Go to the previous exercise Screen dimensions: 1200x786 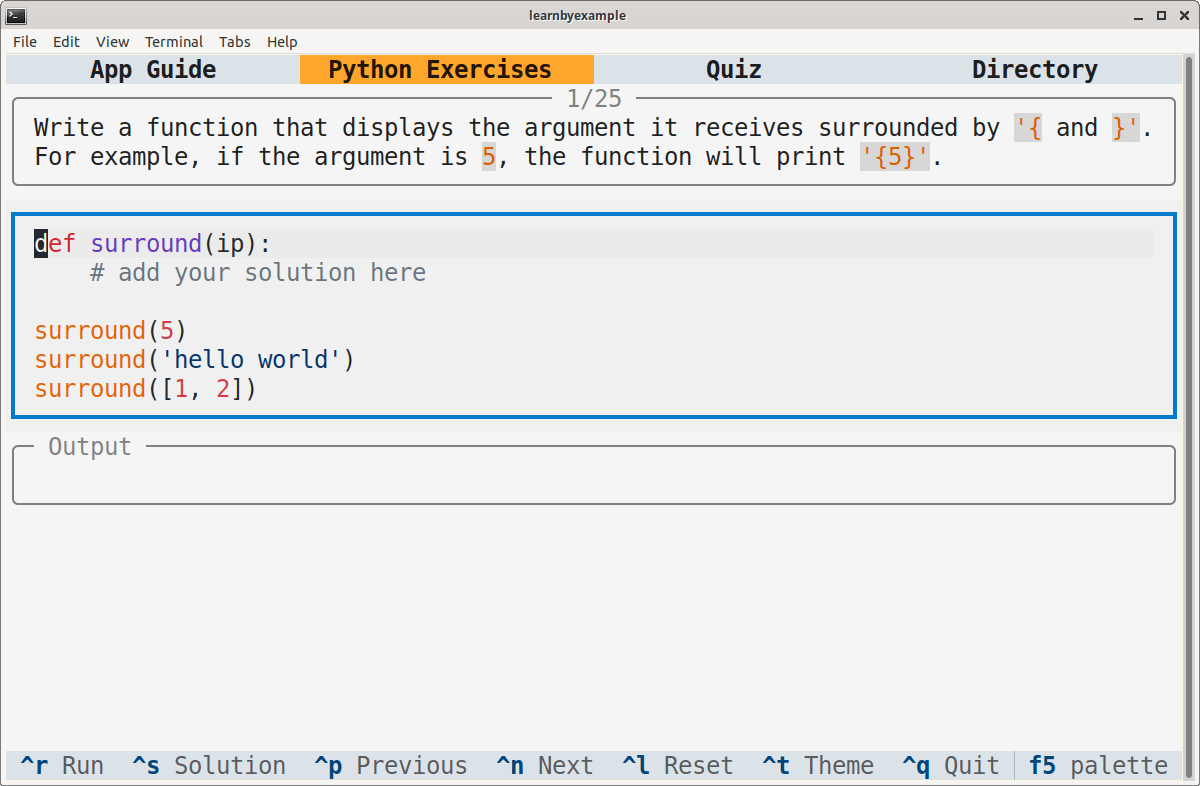(390, 765)
